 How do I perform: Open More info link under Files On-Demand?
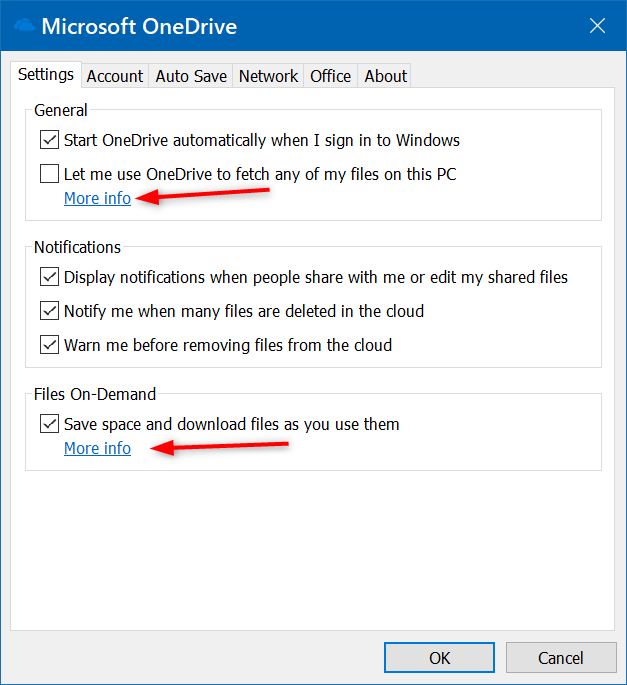click(97, 448)
